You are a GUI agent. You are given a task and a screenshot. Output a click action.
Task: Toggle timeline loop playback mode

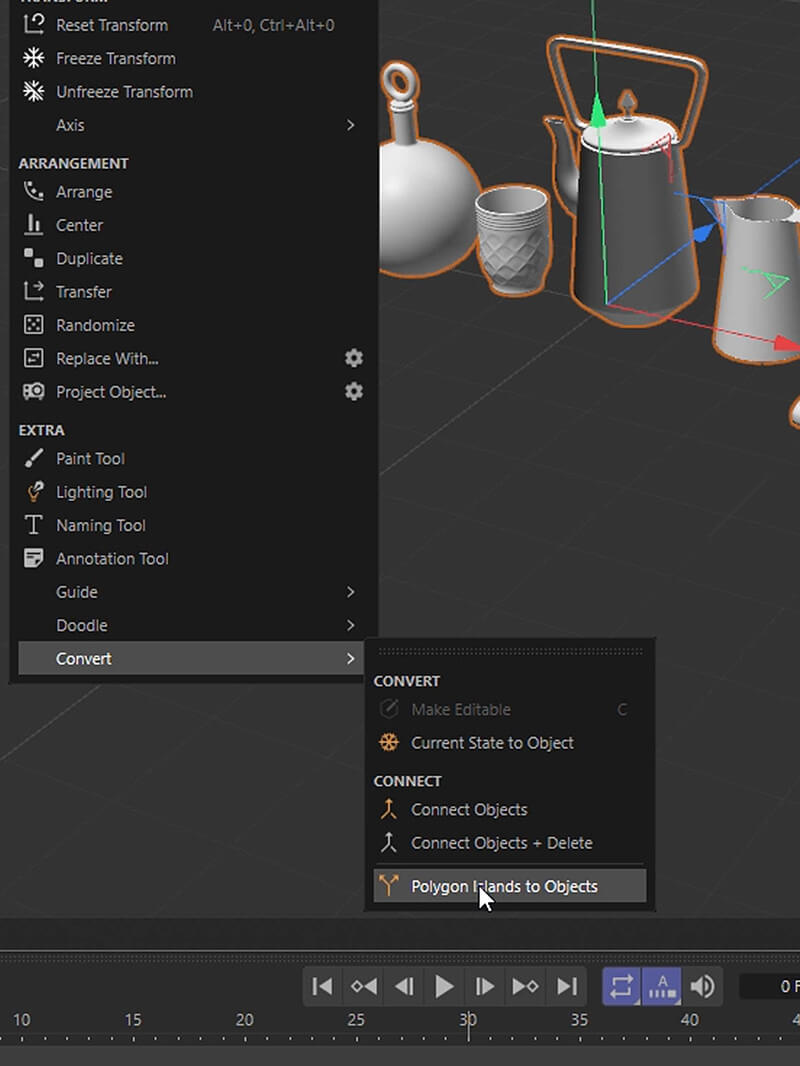point(621,987)
